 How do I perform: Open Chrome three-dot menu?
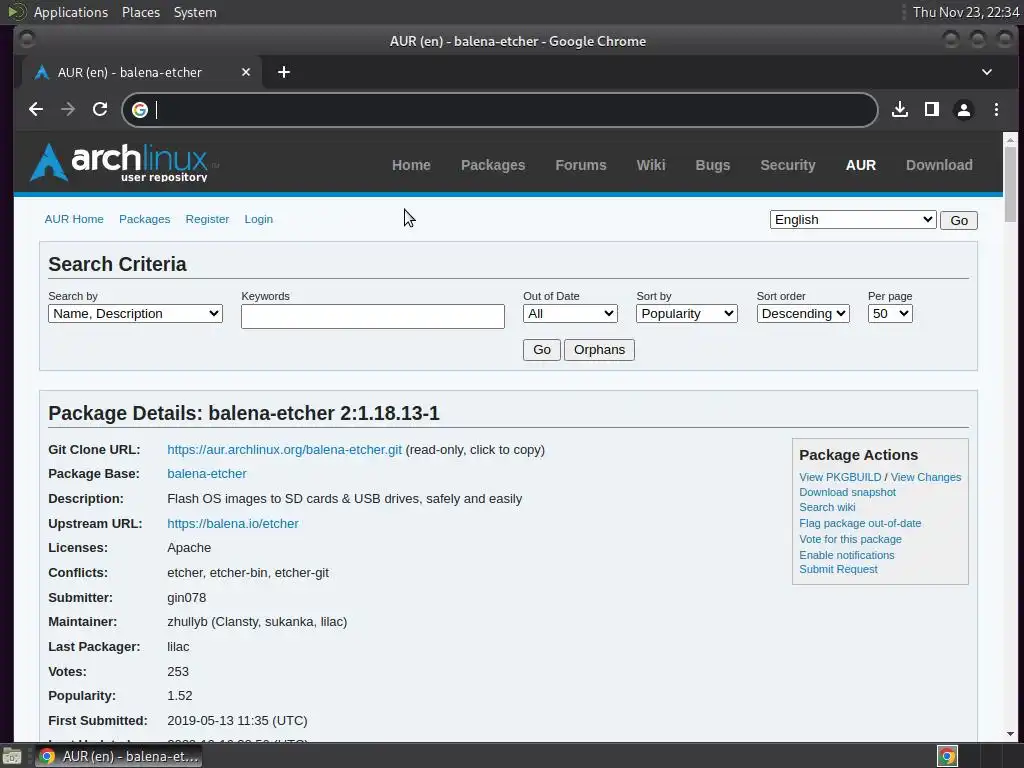point(996,109)
